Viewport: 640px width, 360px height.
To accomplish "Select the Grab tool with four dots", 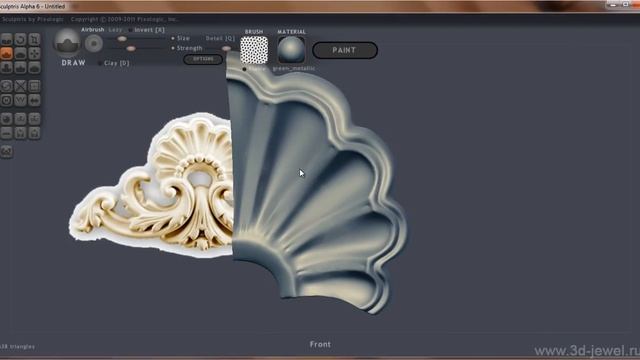I will coord(34,53).
